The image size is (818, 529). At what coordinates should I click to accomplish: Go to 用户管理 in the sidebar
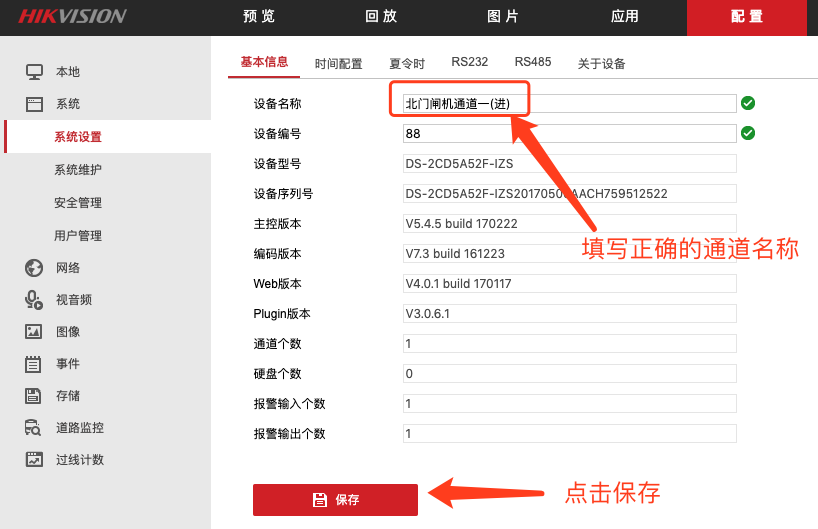coord(78,236)
